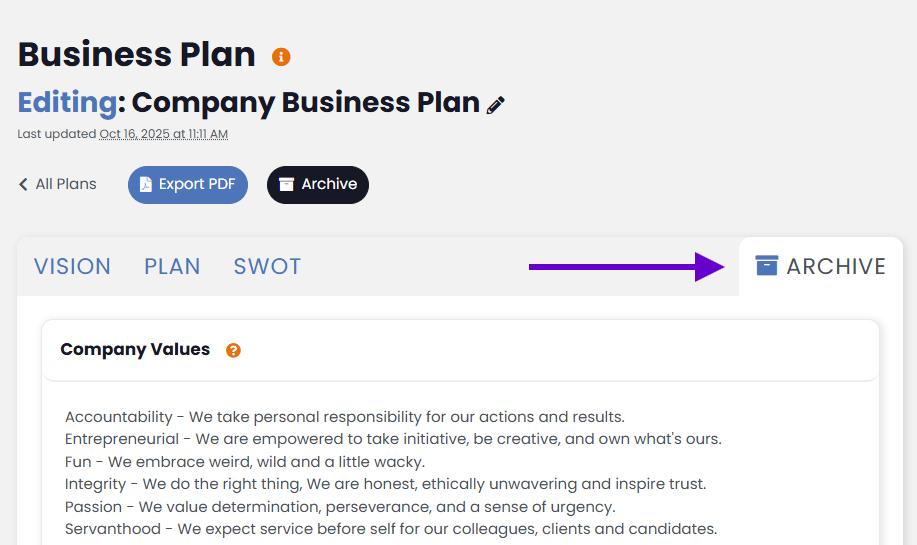Click the blue Editing label
The image size is (917, 545).
pos(67,102)
